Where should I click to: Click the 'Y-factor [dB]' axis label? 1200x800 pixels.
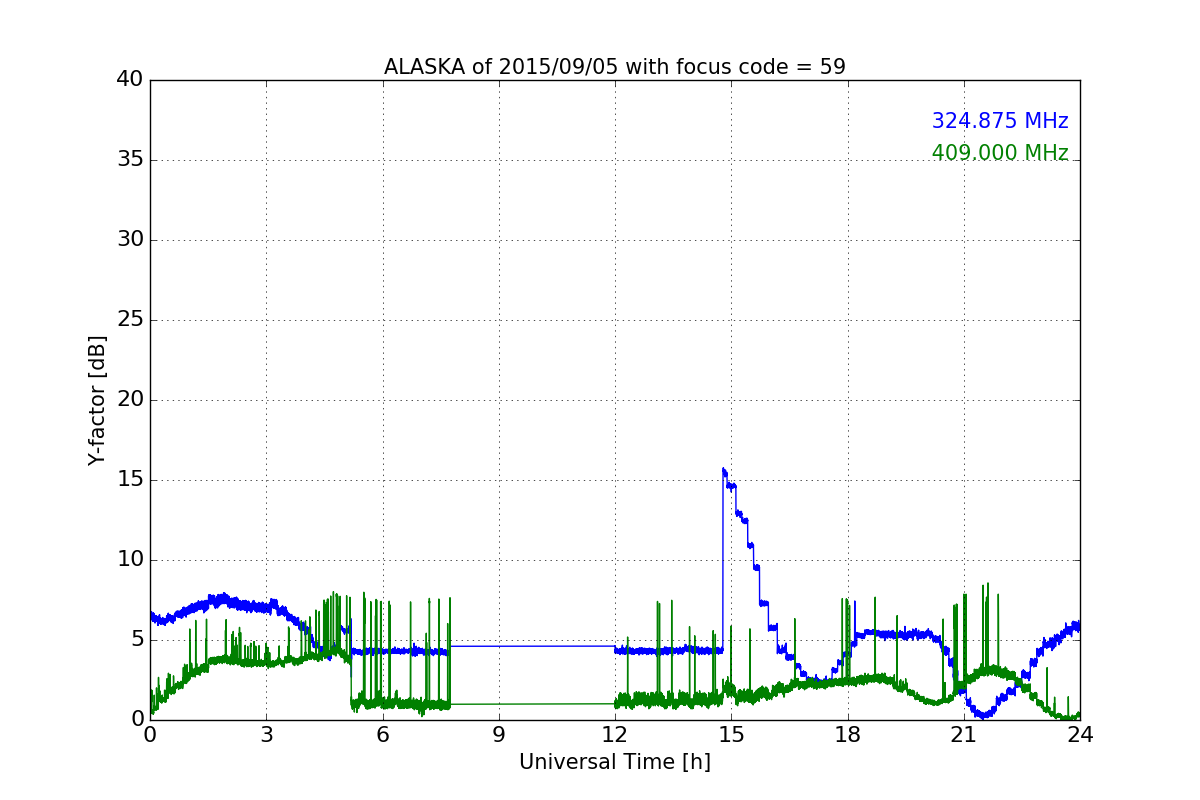(97, 400)
